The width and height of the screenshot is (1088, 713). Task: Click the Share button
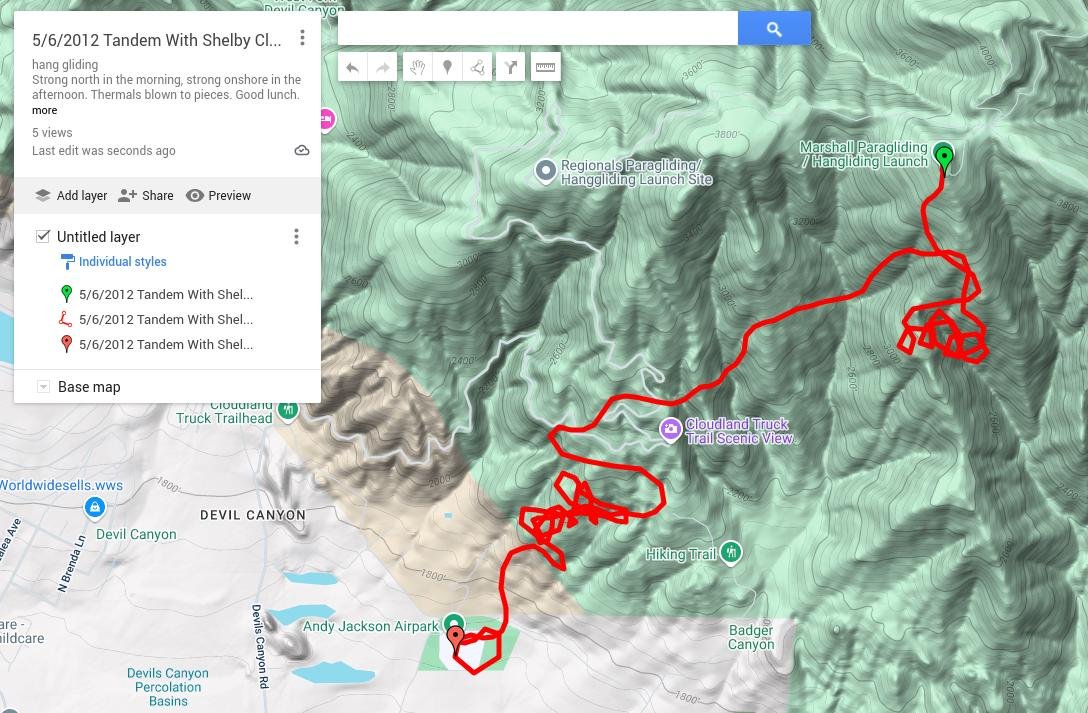[x=146, y=196]
